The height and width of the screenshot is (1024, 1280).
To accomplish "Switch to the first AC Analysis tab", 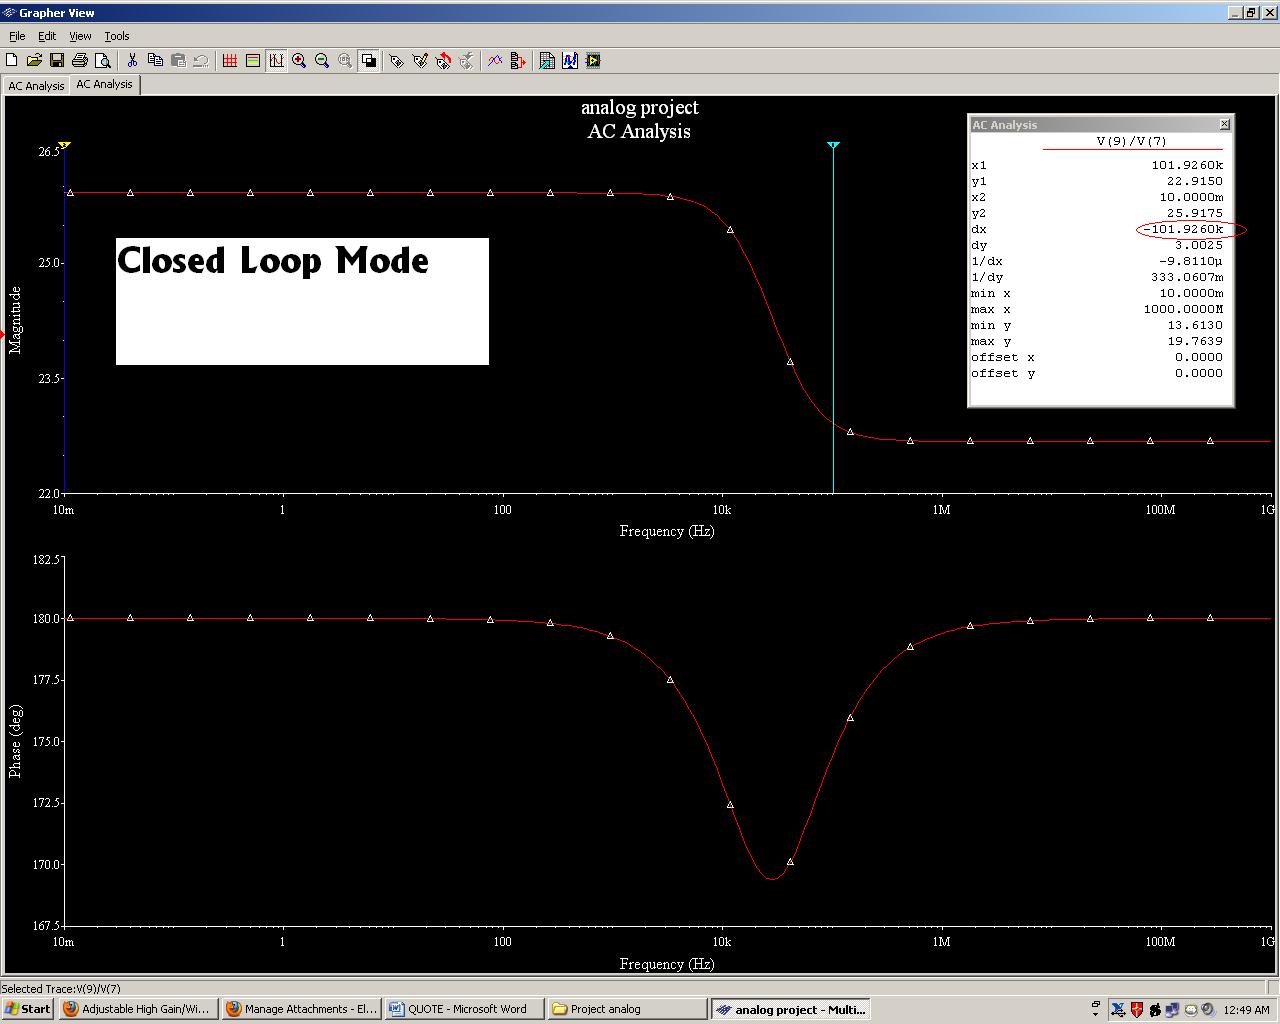I will 36,86.
